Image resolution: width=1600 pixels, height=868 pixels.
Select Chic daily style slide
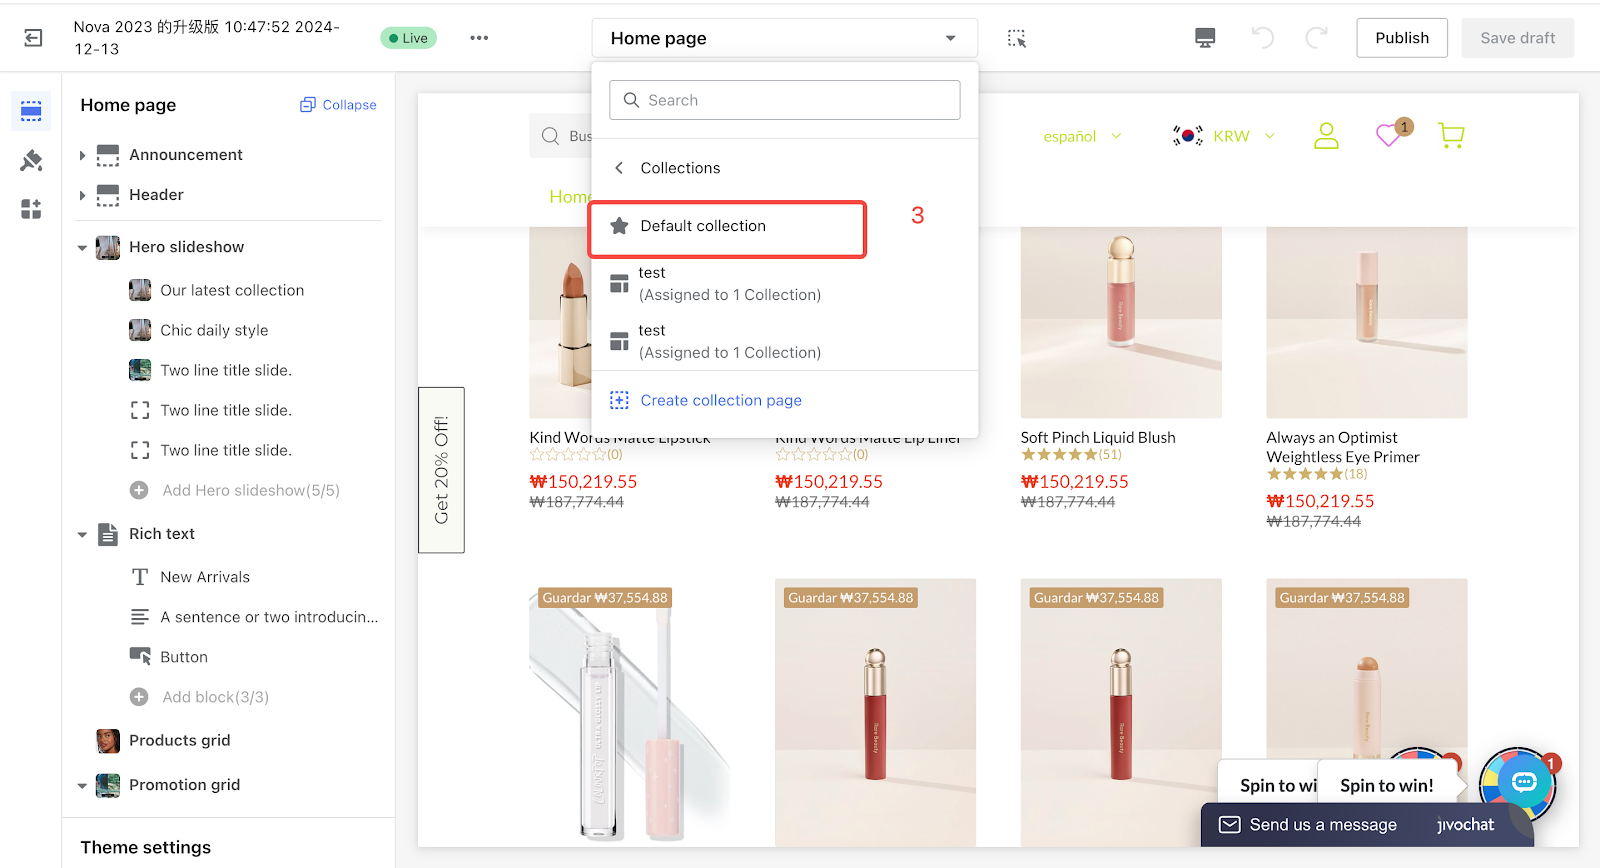tap(214, 330)
